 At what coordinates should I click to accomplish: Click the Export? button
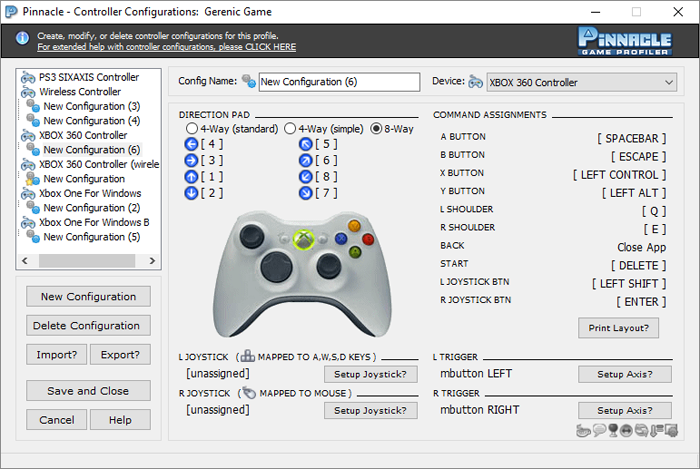[120, 355]
